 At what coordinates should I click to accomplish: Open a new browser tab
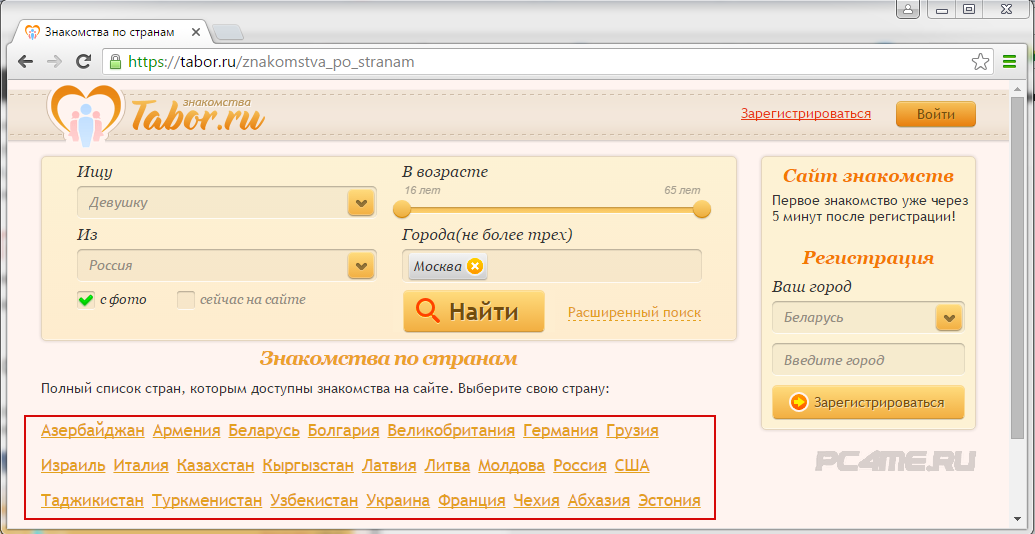pos(227,32)
